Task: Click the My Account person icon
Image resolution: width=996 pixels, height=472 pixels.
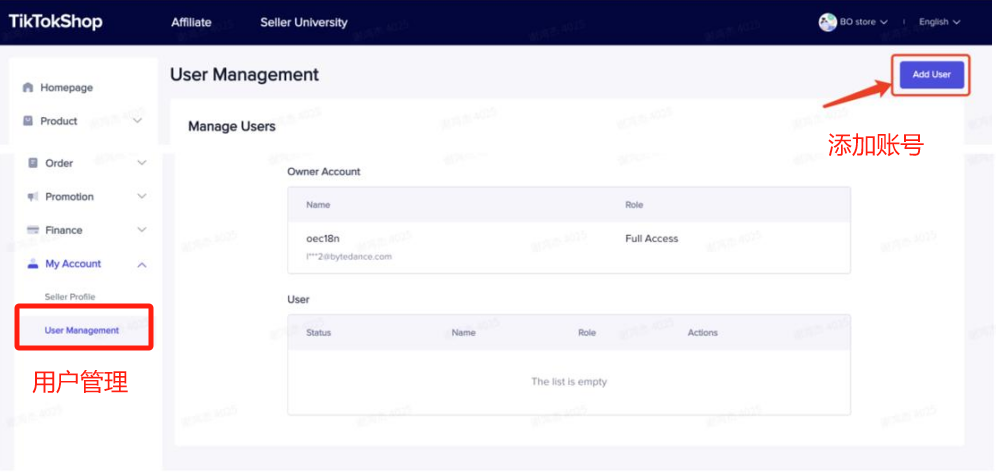Action: pyautogui.click(x=33, y=264)
